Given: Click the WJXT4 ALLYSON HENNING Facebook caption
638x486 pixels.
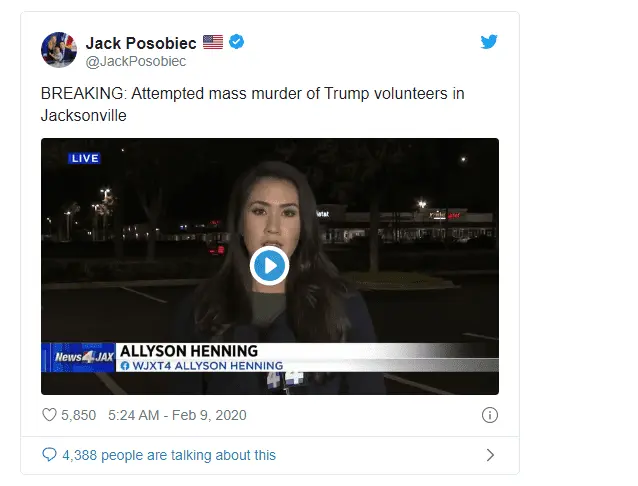Looking at the screenshot, I should point(202,366).
